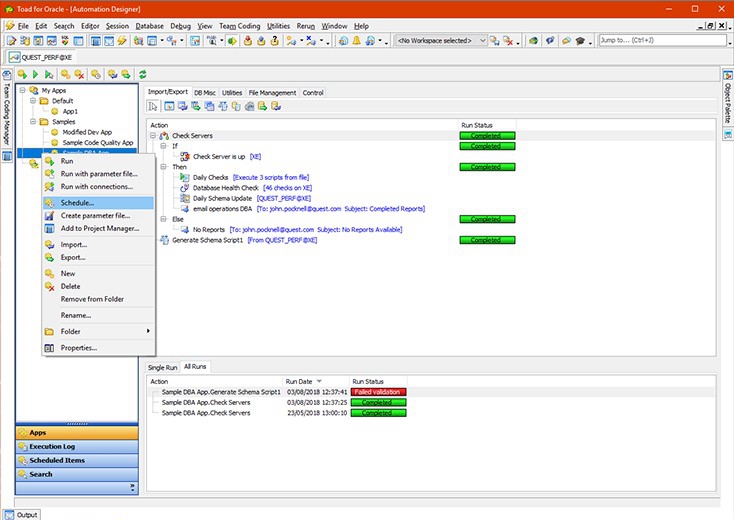734x520 pixels.
Task: Click the run date '23/05/2018 13:00:10'
Action: point(317,413)
